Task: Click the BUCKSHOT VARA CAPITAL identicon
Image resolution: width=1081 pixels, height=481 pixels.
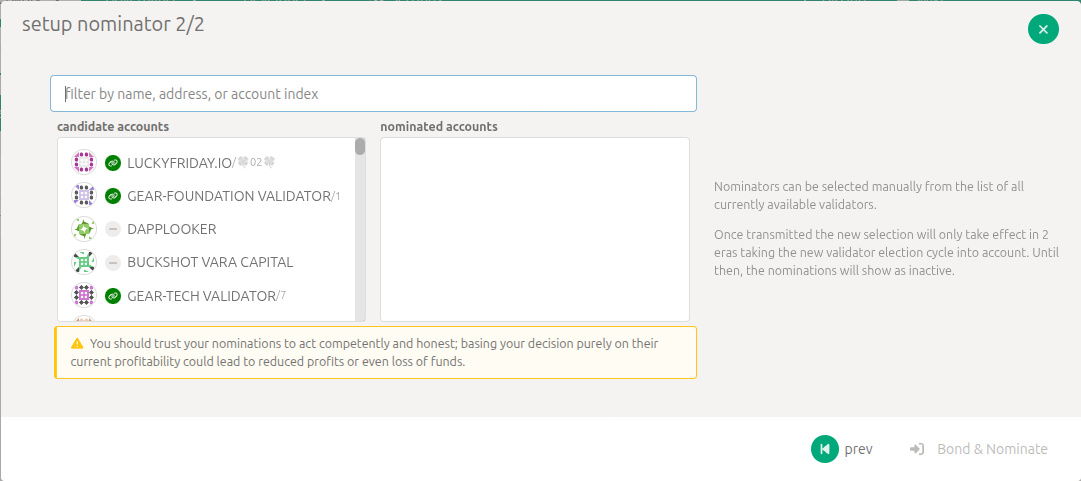Action: pyautogui.click(x=84, y=262)
